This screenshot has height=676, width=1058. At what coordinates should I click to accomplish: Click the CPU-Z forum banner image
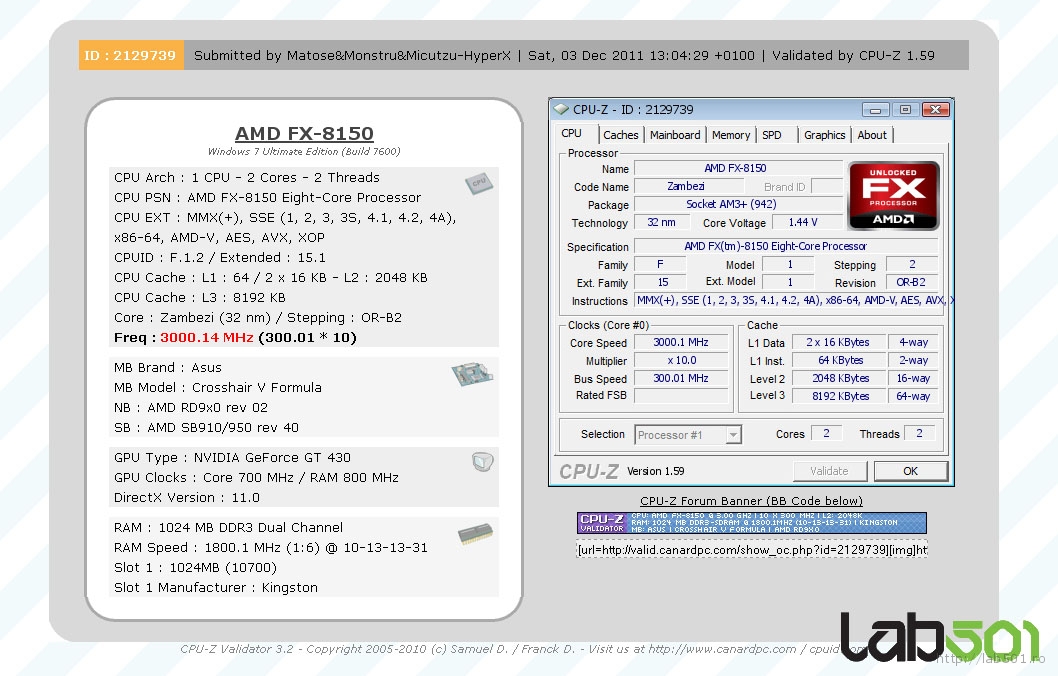pos(751,523)
